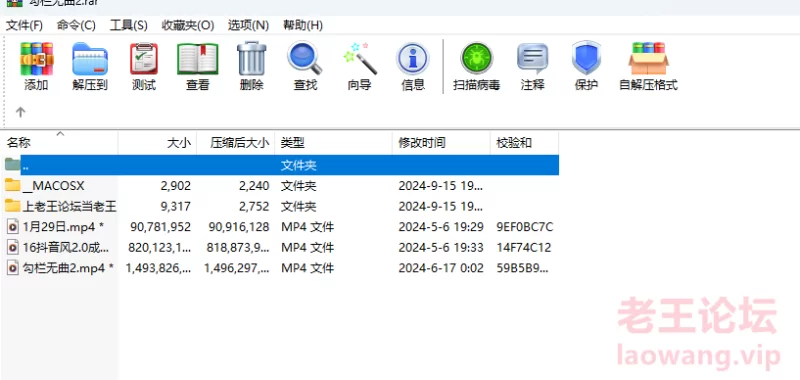Sort list by 名称 column header
The height and width of the screenshot is (380, 800).
(x=19, y=143)
